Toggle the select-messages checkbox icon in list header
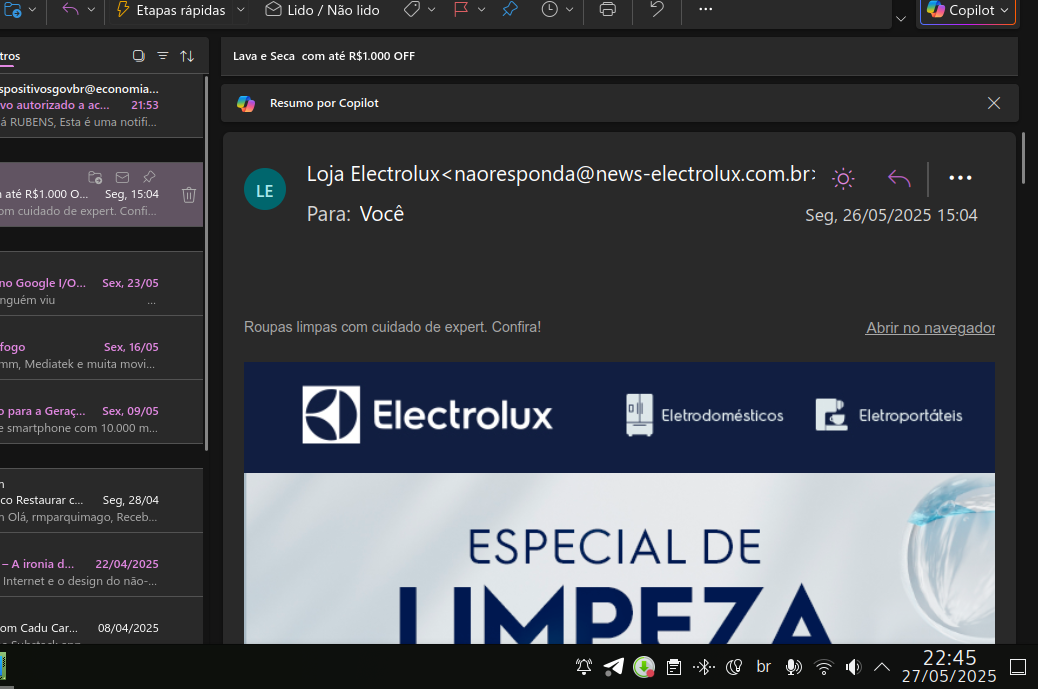The height and width of the screenshot is (689, 1038). tap(139, 56)
